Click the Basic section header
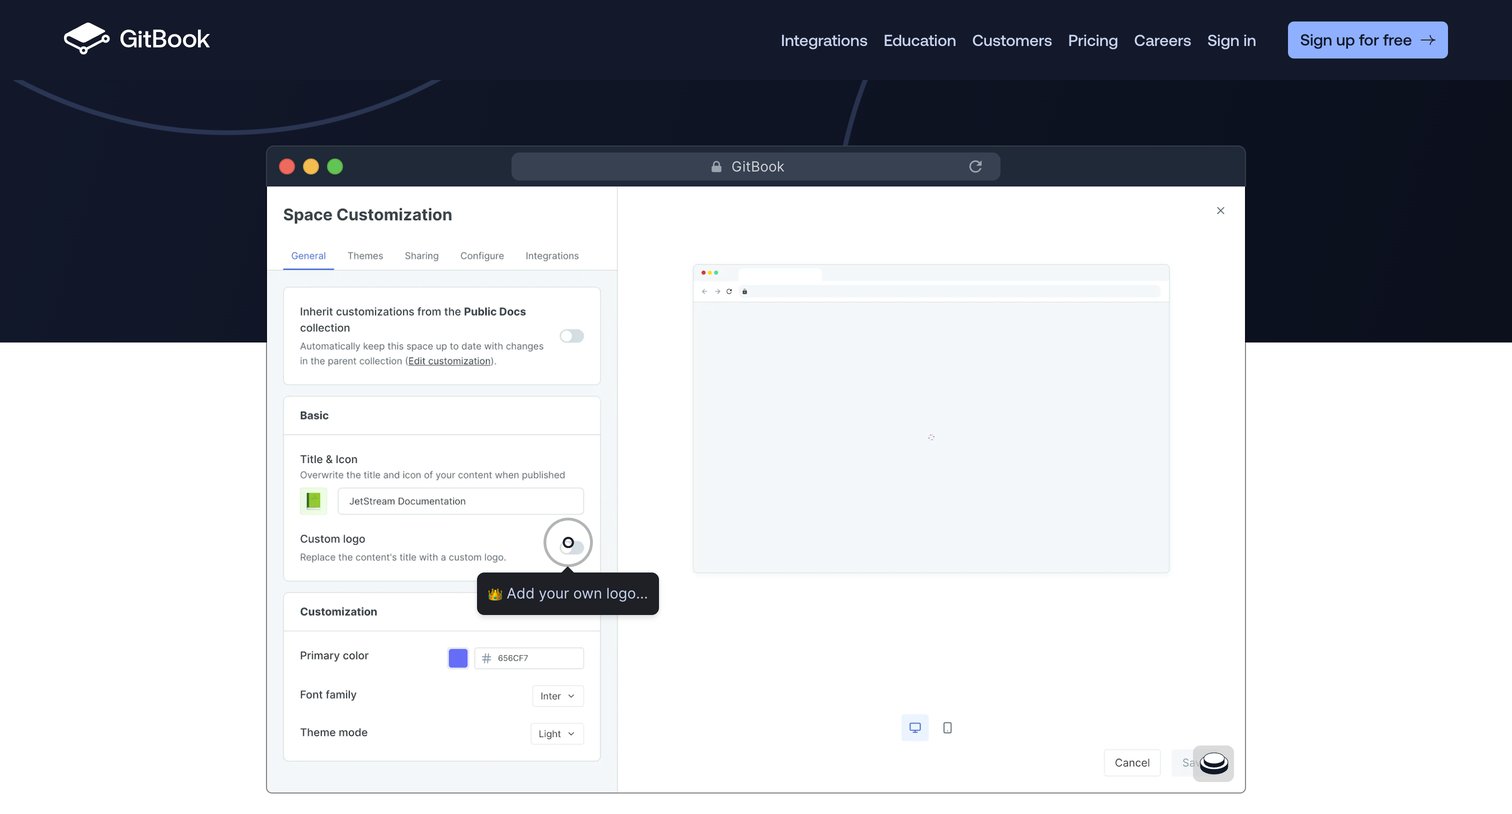The image size is (1512, 814). 314,415
